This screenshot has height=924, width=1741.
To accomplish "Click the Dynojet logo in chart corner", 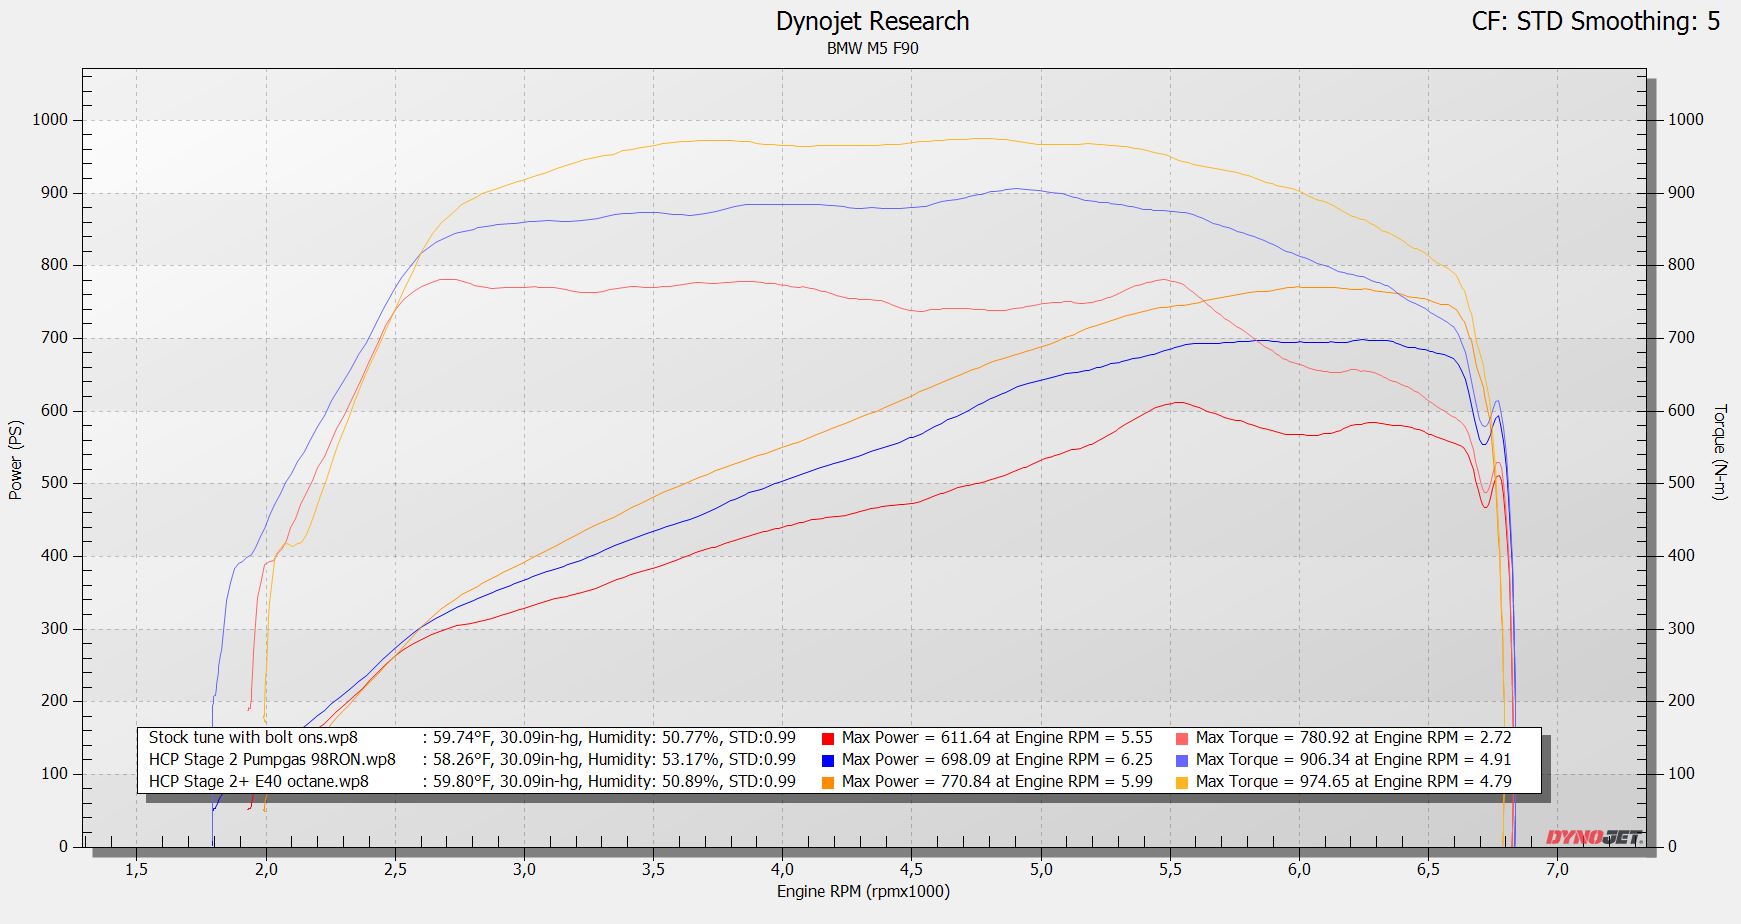I will (x=1592, y=837).
